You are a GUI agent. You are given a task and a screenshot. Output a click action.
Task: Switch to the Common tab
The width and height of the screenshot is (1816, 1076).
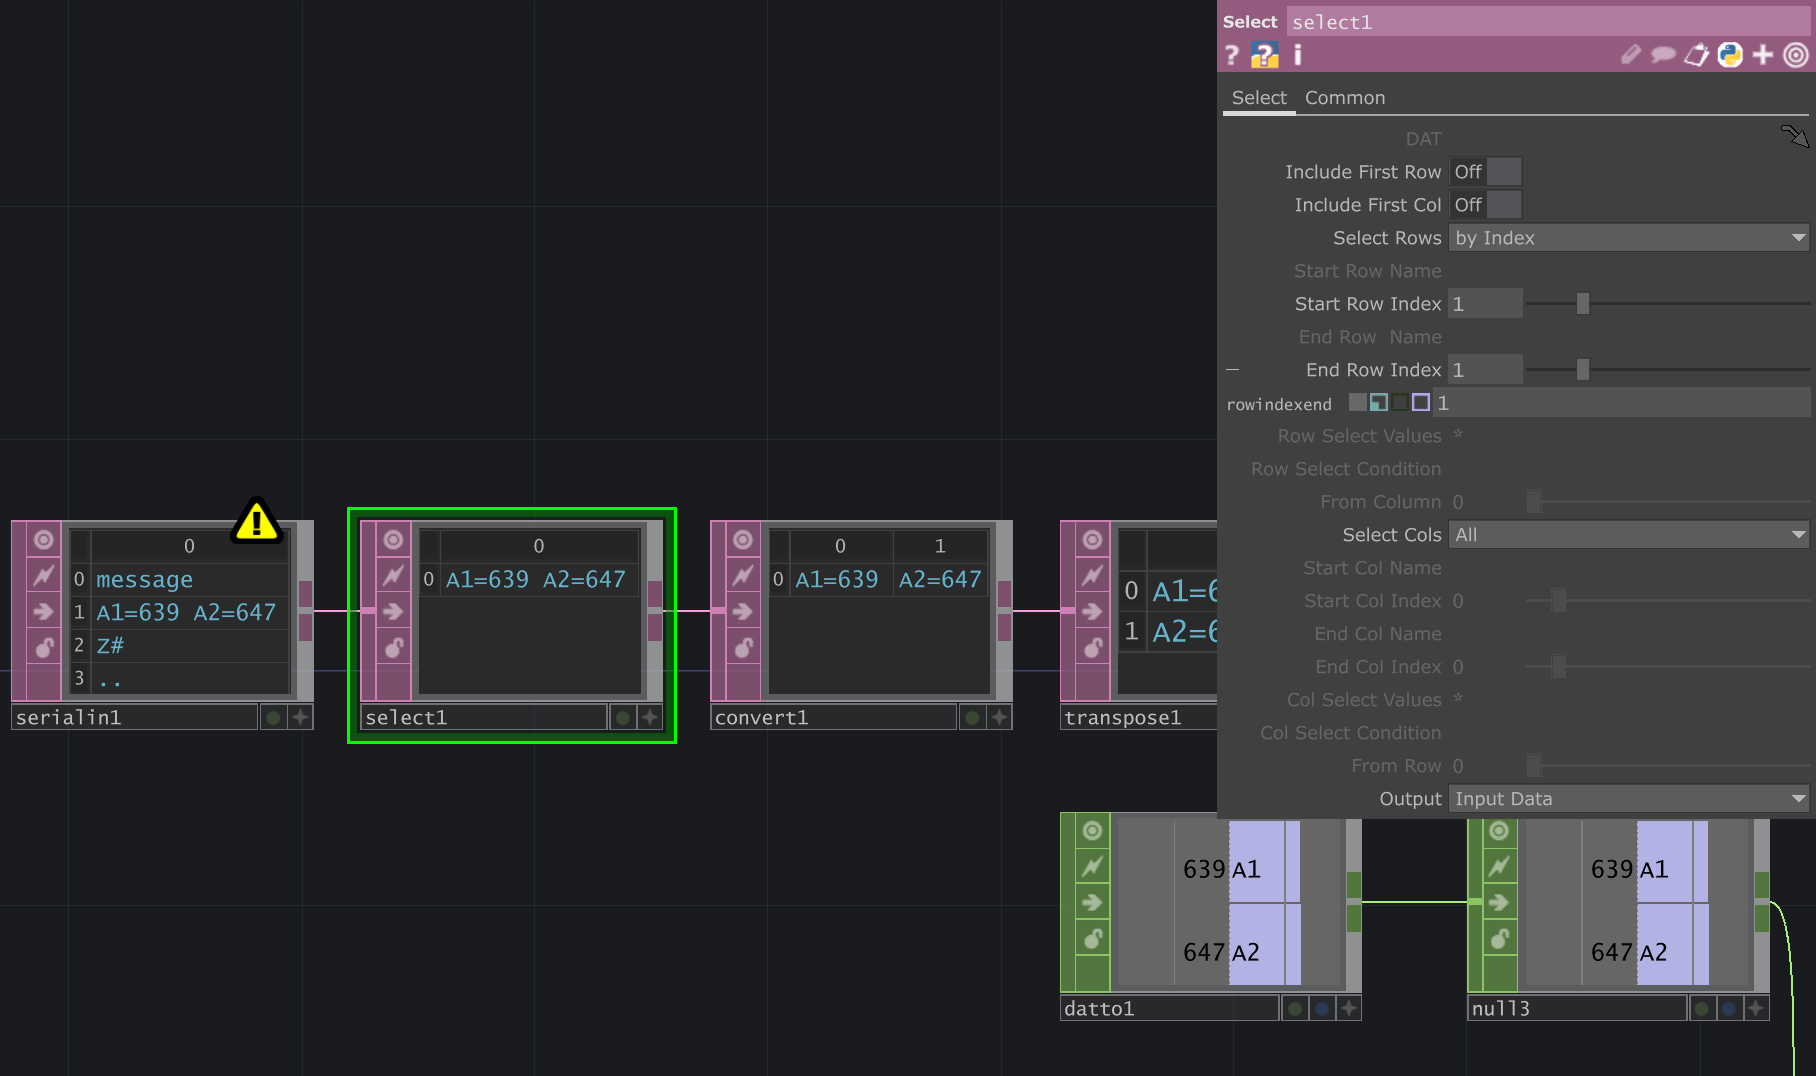[1345, 97]
